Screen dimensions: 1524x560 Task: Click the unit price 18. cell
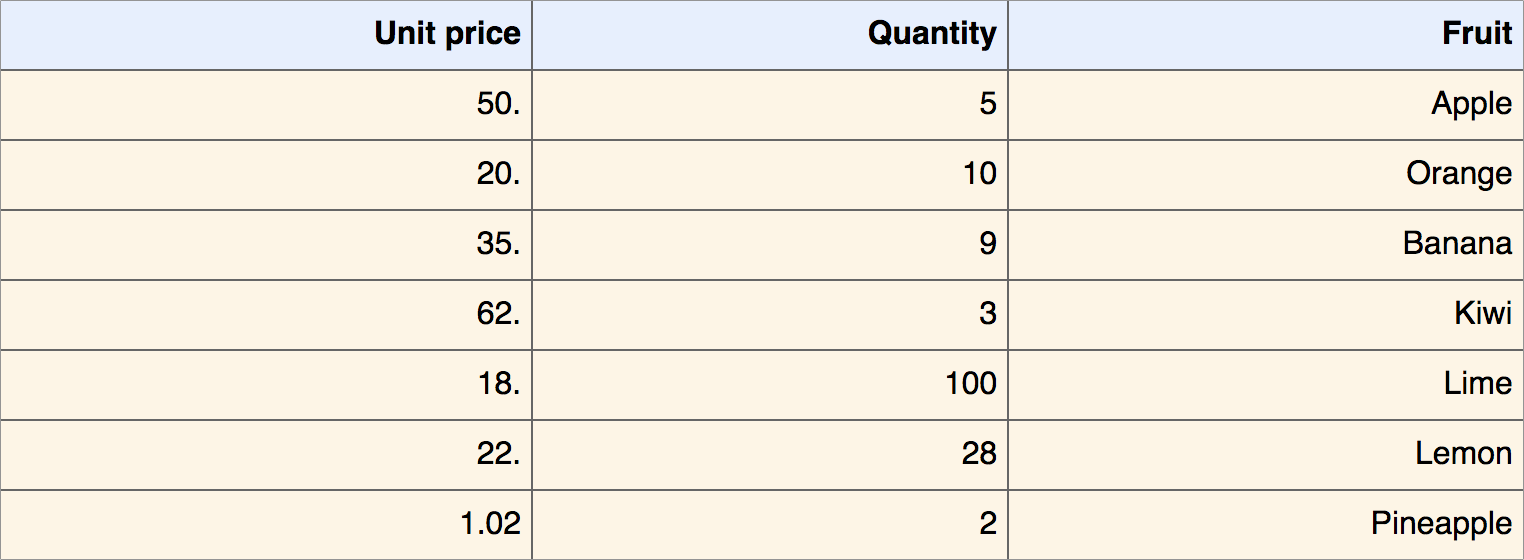click(x=498, y=384)
